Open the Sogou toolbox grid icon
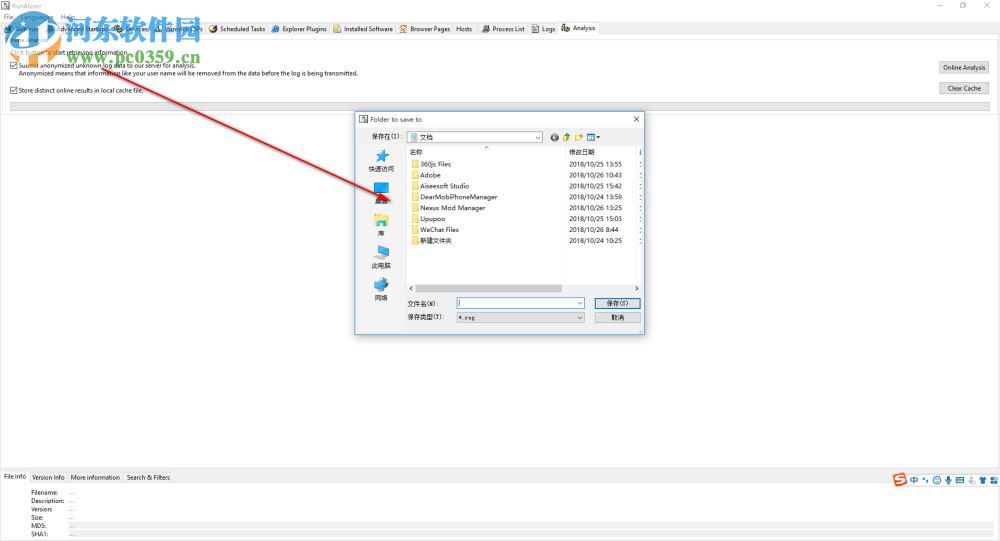Image resolution: width=1000 pixels, height=541 pixels. coord(994,480)
